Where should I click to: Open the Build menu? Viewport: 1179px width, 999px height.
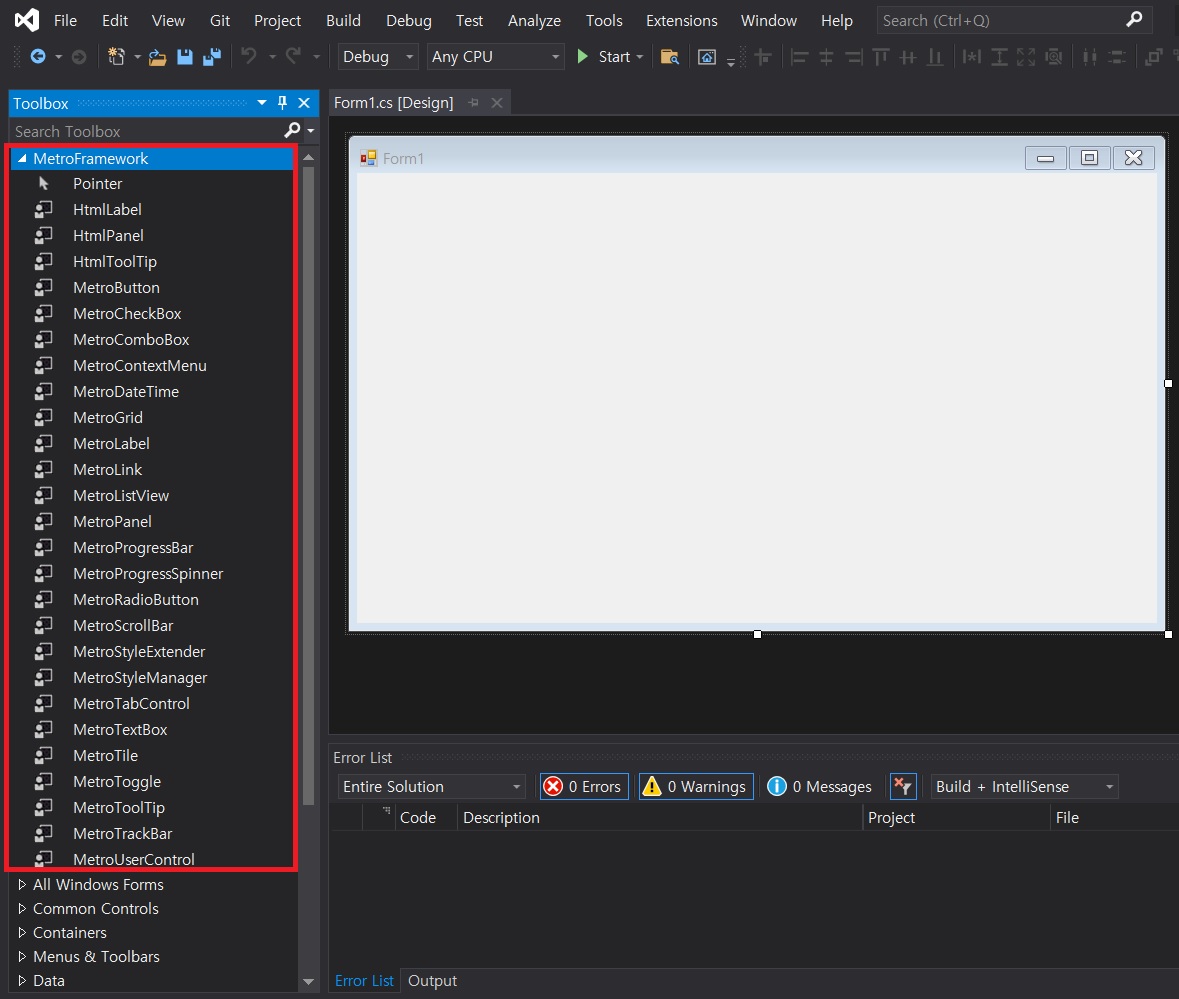pyautogui.click(x=344, y=20)
